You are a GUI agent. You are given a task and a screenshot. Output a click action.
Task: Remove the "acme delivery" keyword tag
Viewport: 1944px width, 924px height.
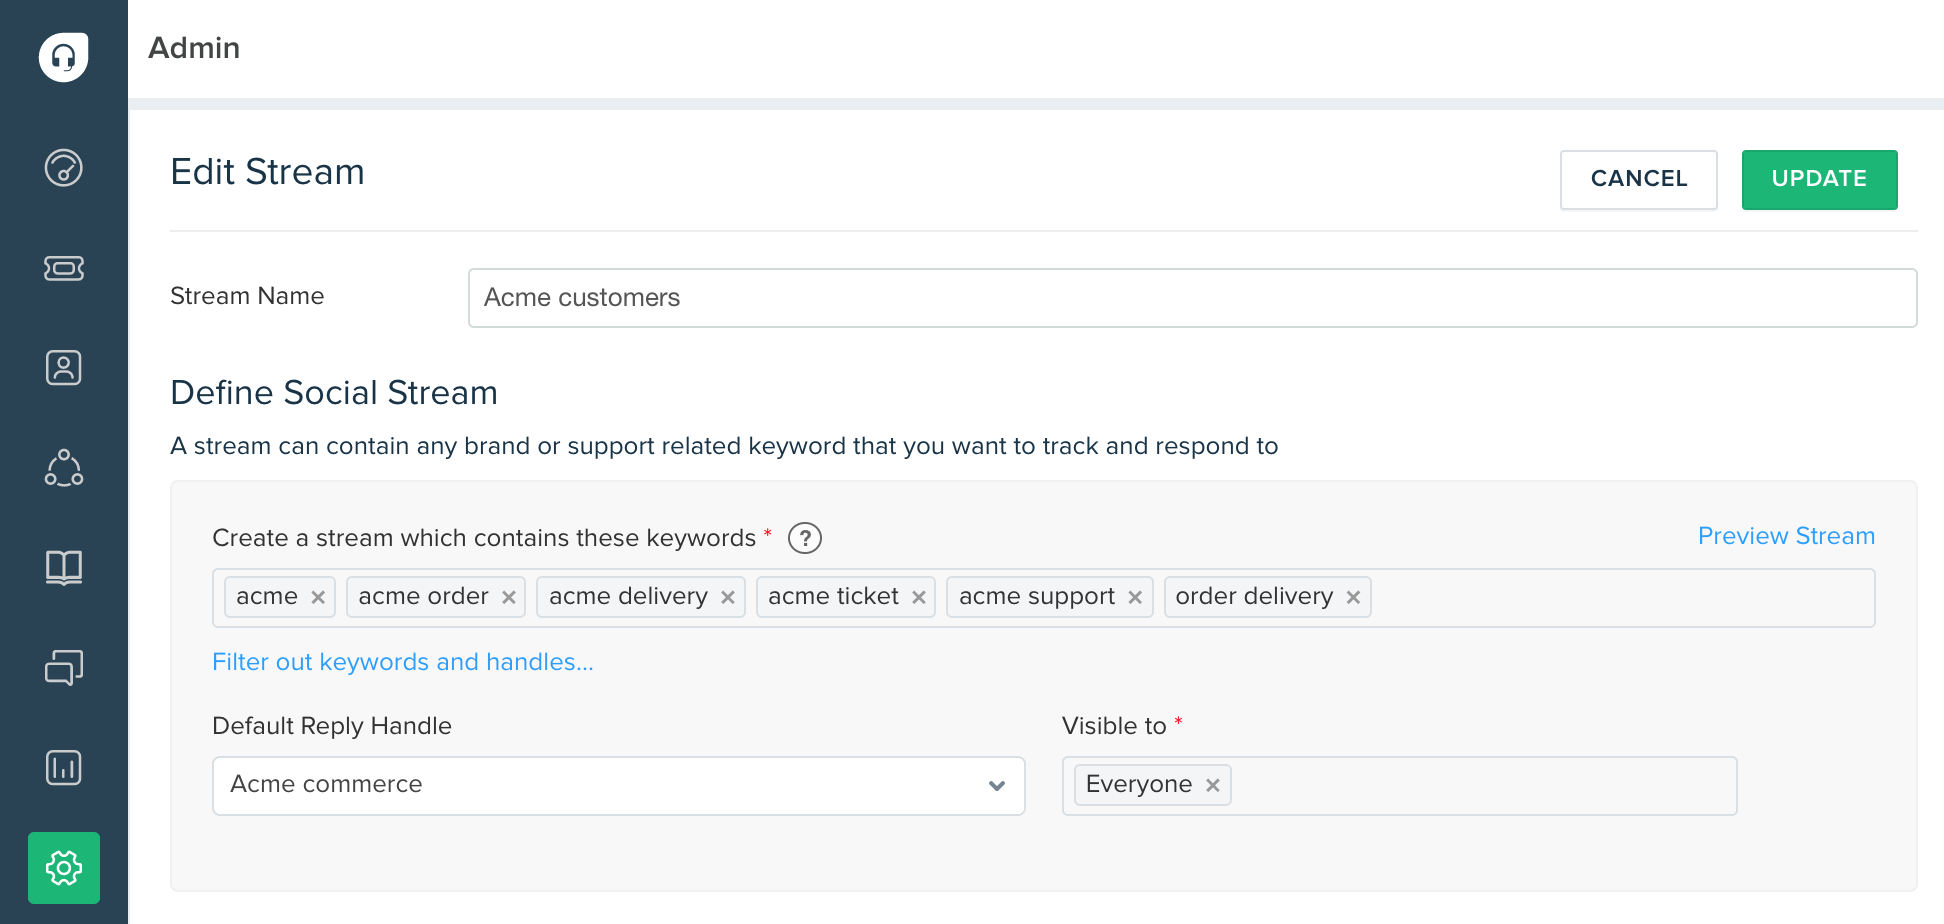point(728,598)
